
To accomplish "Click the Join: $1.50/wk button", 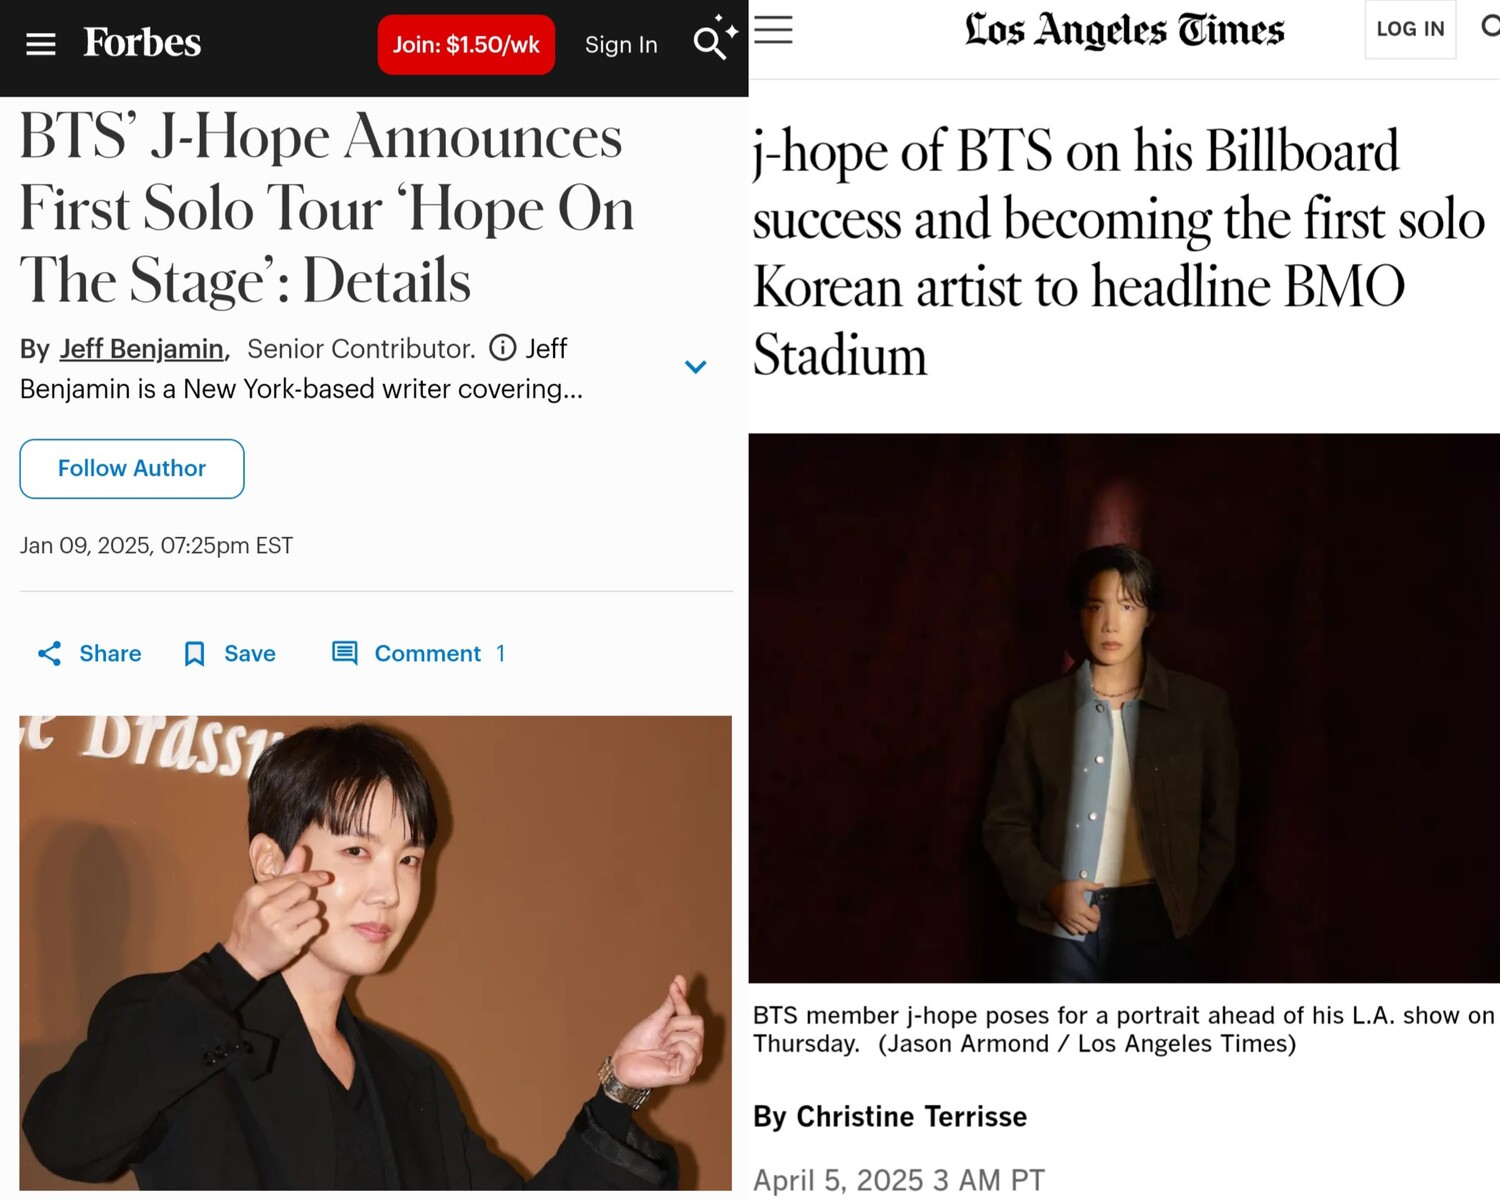I will click(466, 44).
